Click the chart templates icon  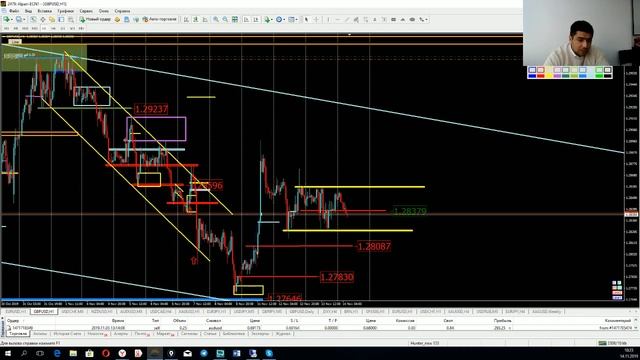291,20
